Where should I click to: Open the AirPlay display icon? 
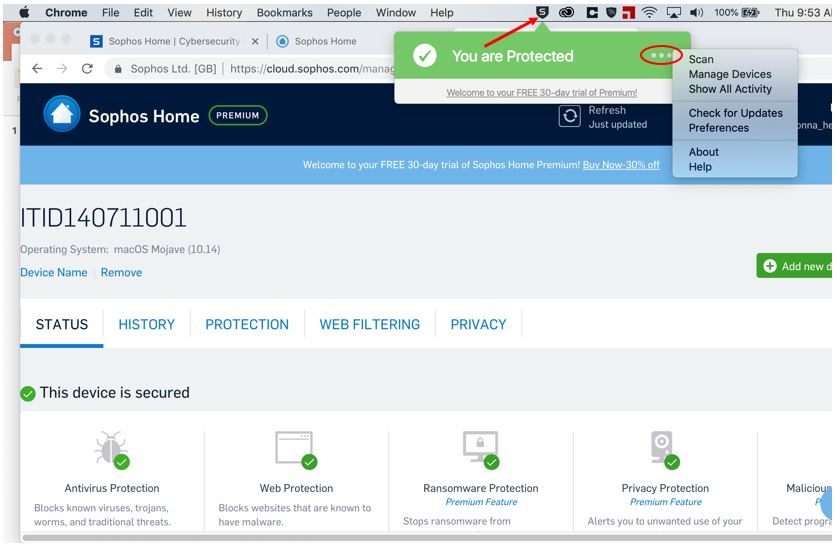[x=674, y=12]
